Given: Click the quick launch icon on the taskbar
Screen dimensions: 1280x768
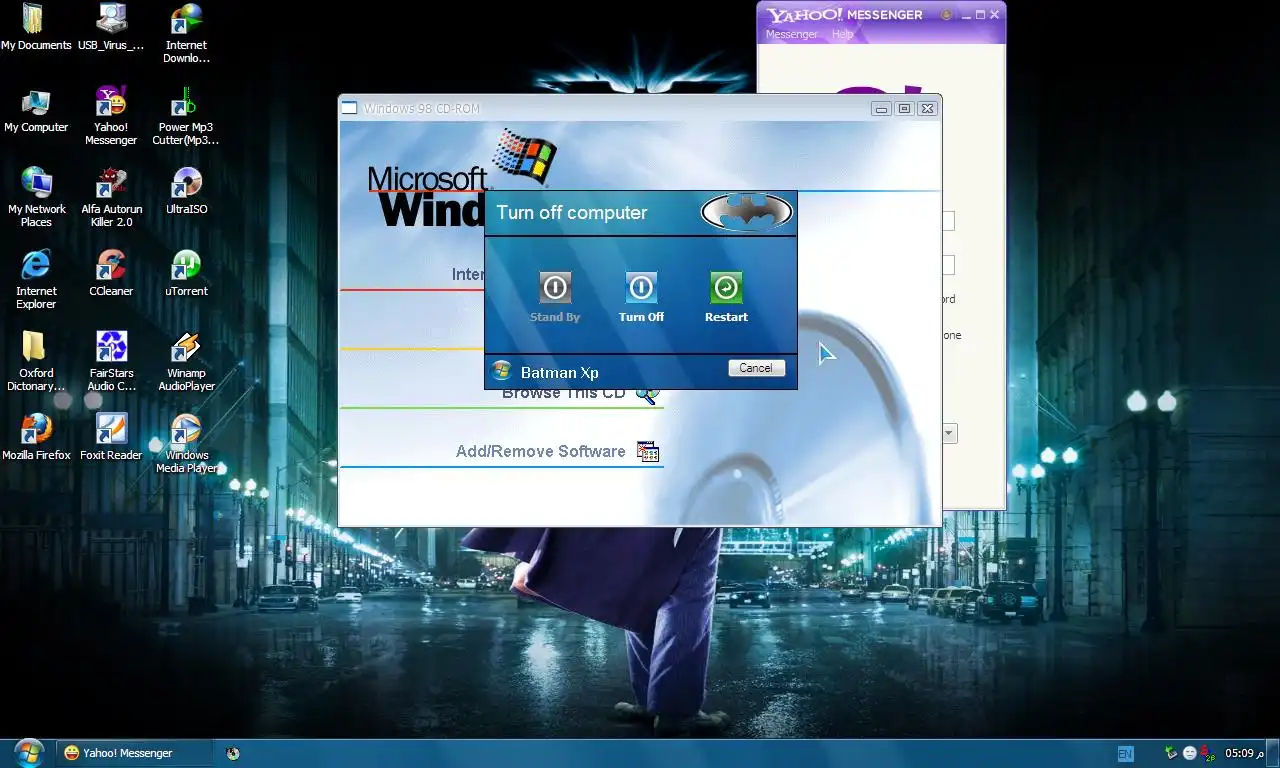Looking at the screenshot, I should pyautogui.click(x=233, y=753).
